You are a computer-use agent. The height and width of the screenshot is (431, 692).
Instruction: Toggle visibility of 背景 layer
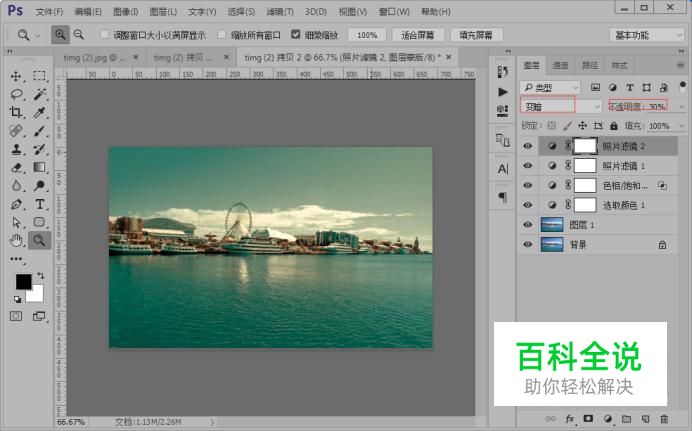tap(529, 244)
